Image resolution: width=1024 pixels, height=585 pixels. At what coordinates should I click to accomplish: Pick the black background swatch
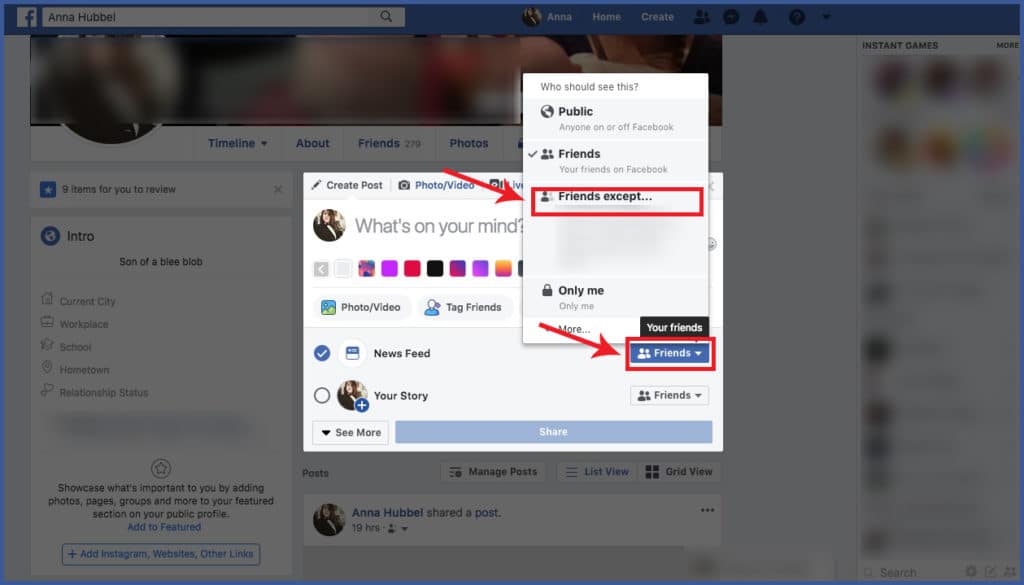coord(435,268)
